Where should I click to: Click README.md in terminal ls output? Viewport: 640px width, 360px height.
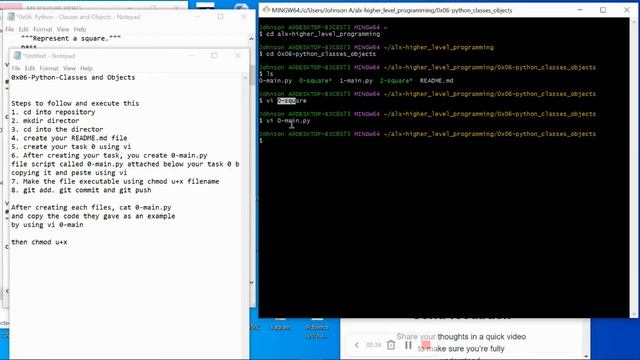[436, 80]
